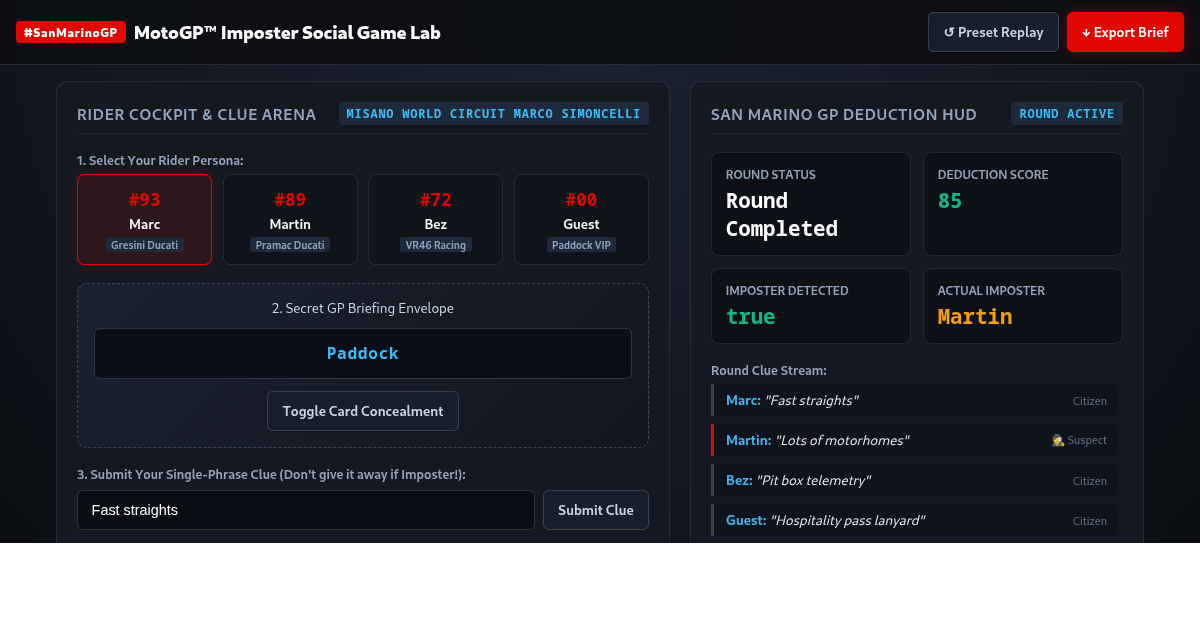Viewport: 1200px width, 630px height.
Task: Toggle Card Concealment for the briefing envelope
Action: pyautogui.click(x=363, y=411)
